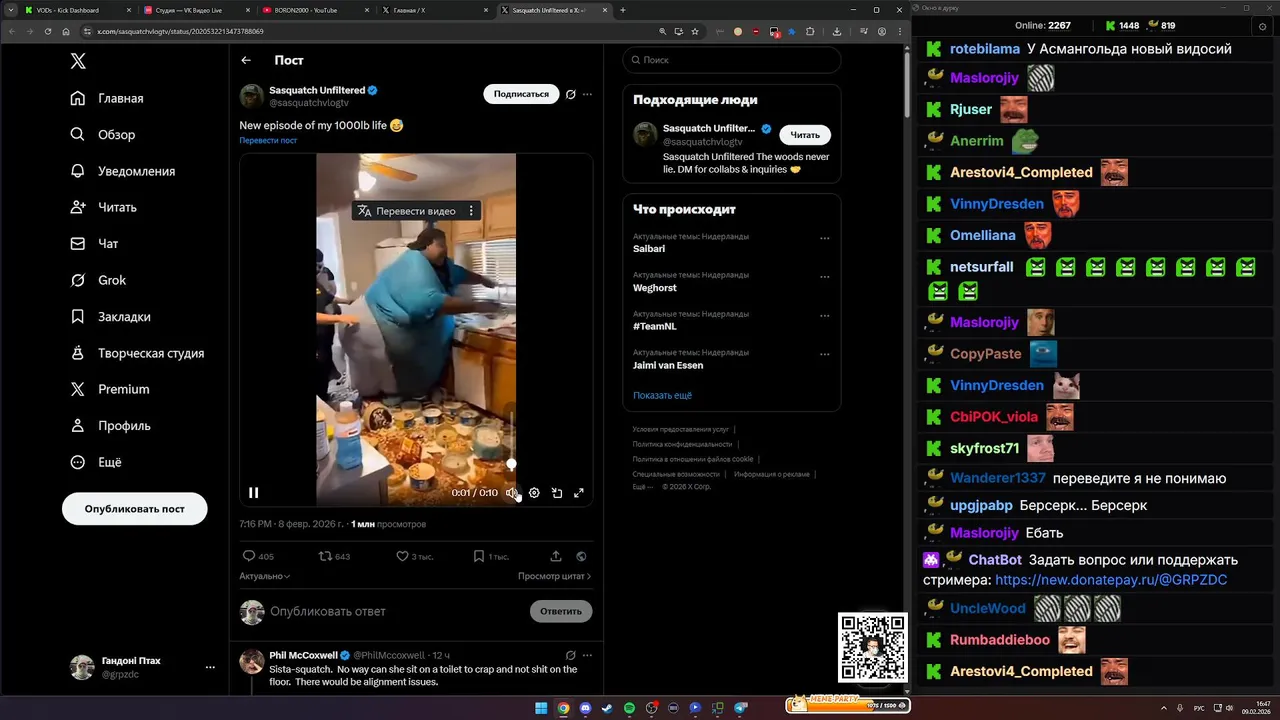This screenshot has width=1280, height=720.
Task: Bookmark this page with star icon
Action: point(695,32)
